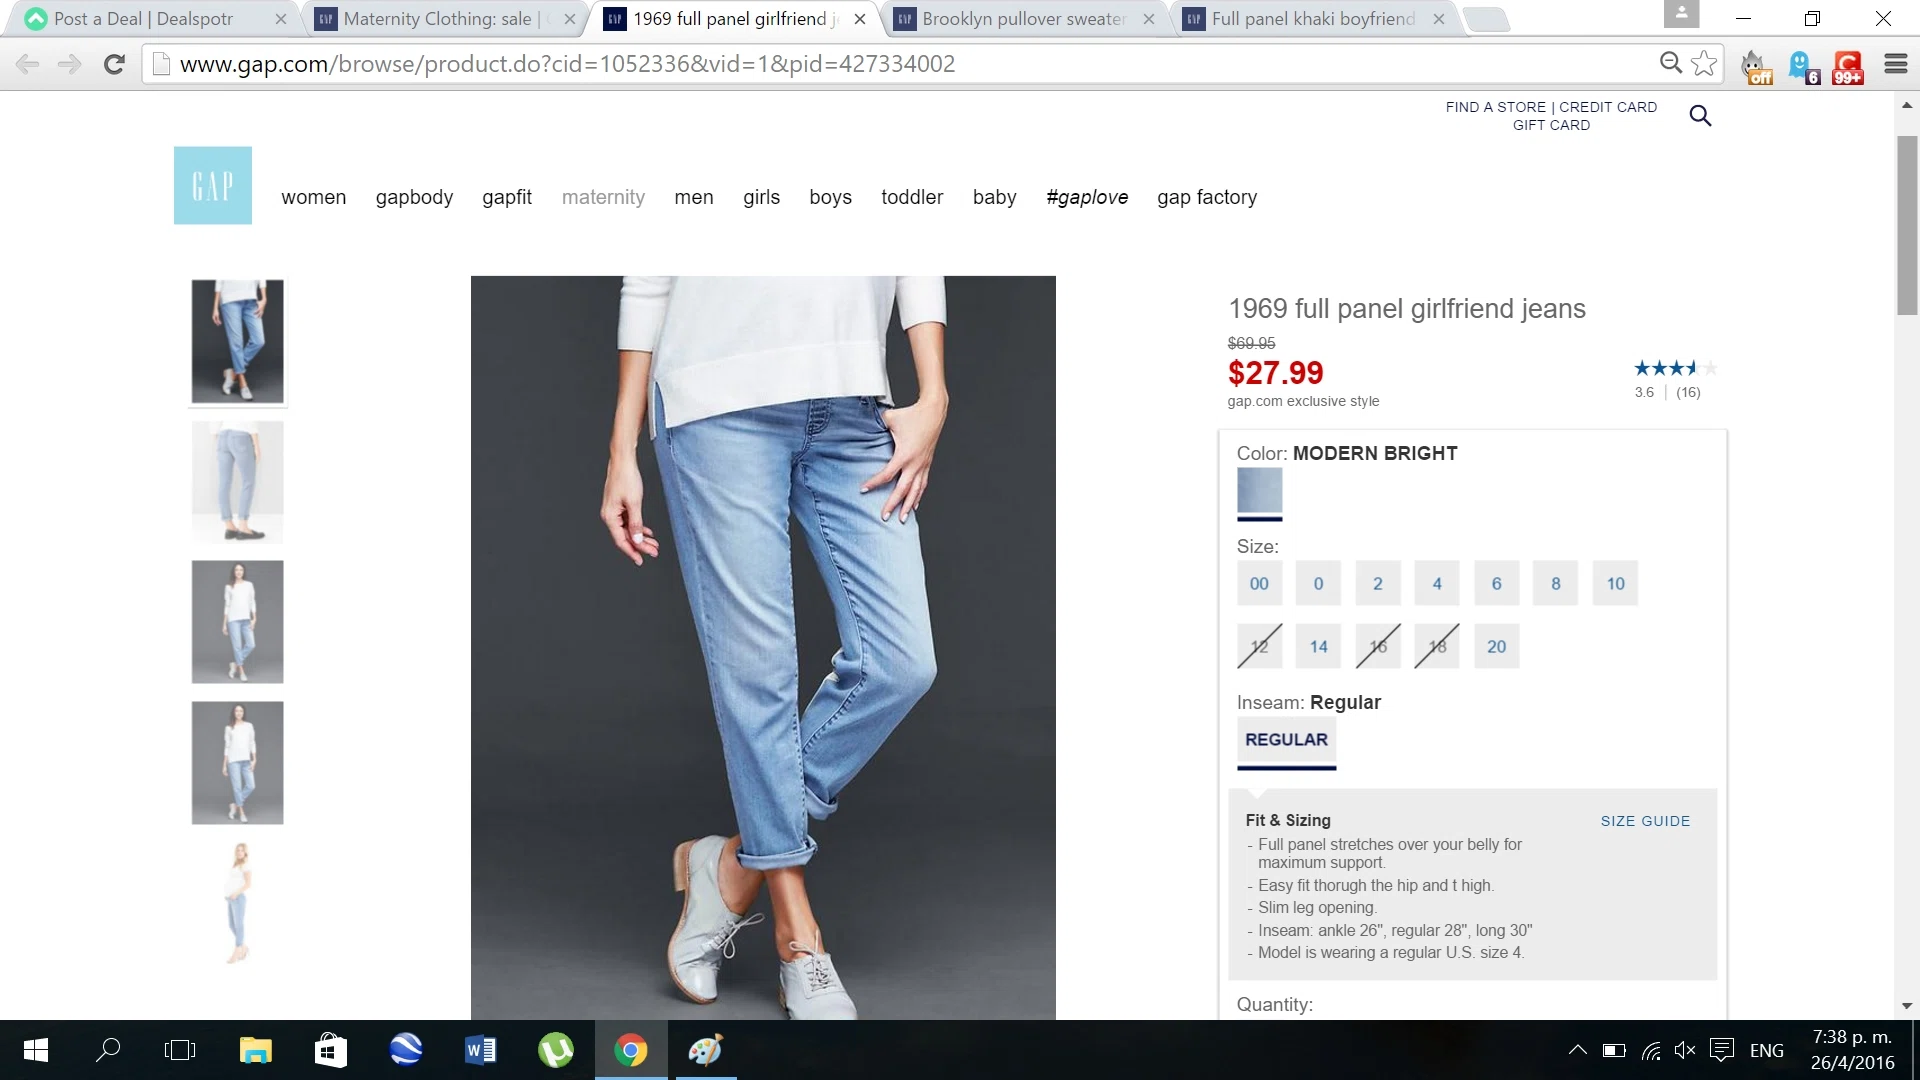Select the REGULAR inseam option

click(x=1286, y=740)
